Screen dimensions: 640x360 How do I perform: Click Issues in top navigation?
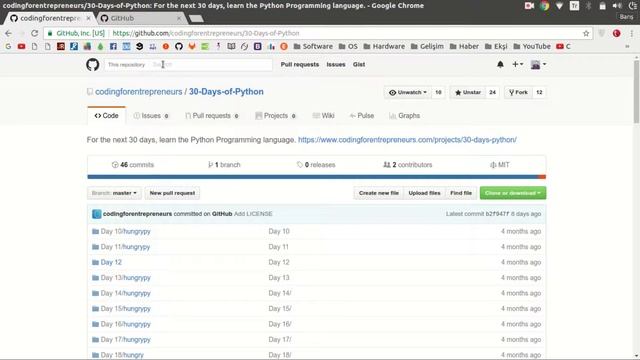[x=336, y=64]
